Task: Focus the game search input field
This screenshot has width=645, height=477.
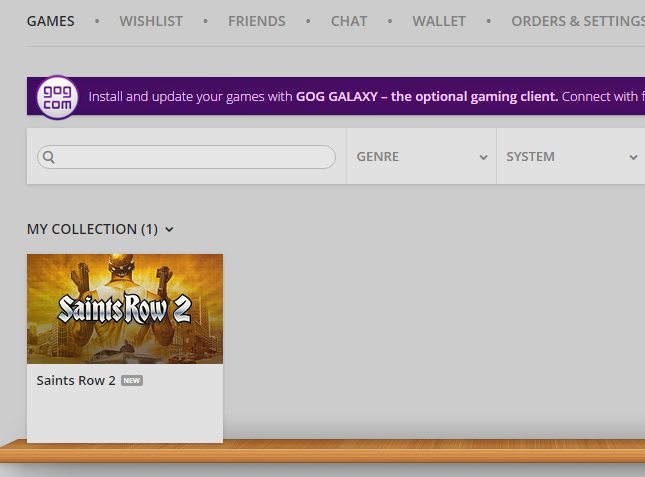Action: point(186,157)
